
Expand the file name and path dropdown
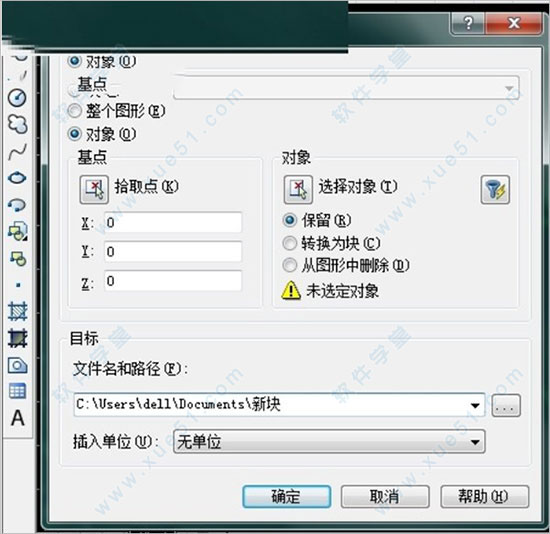point(475,406)
